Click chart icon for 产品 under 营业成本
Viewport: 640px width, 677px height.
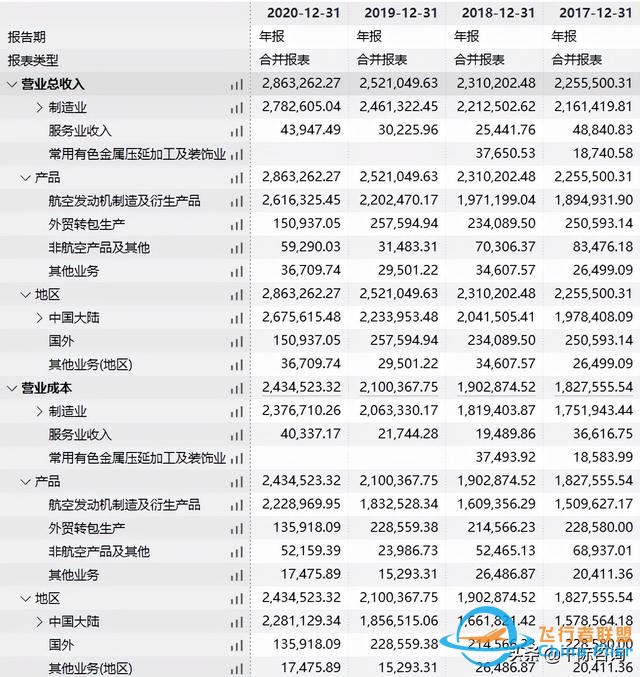point(237,481)
